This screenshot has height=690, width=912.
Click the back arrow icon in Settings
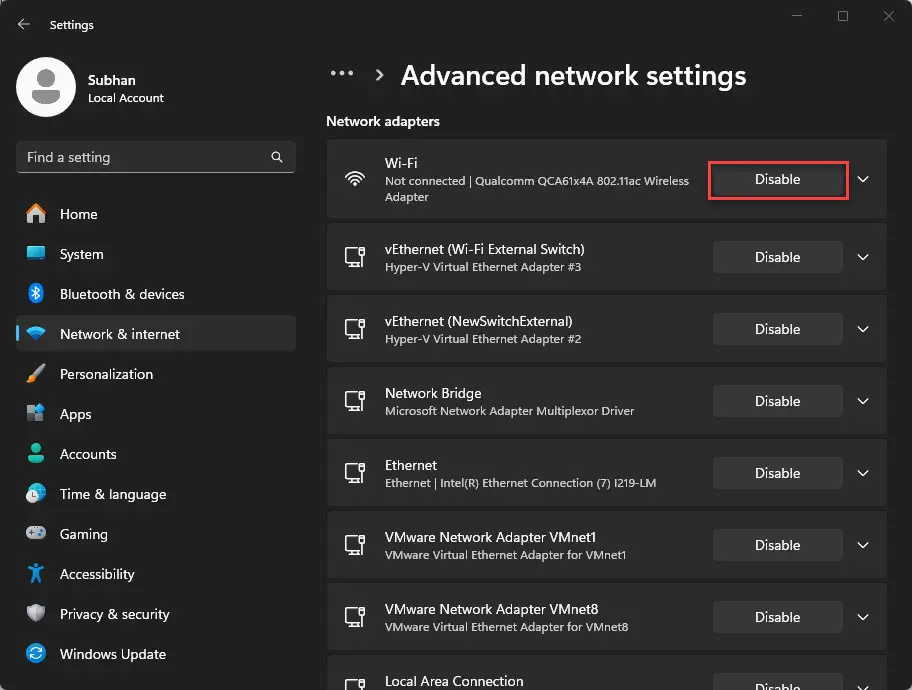(24, 24)
